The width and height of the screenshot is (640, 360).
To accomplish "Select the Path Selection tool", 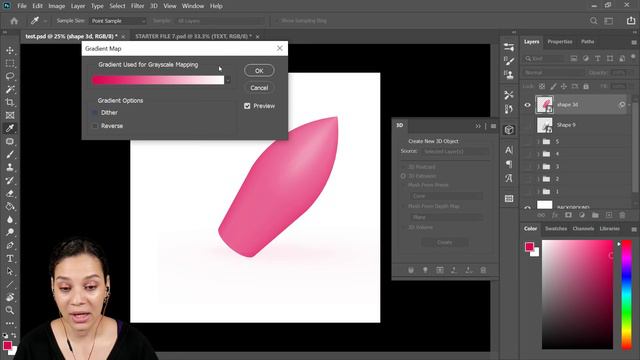I will pyautogui.click(x=10, y=271).
